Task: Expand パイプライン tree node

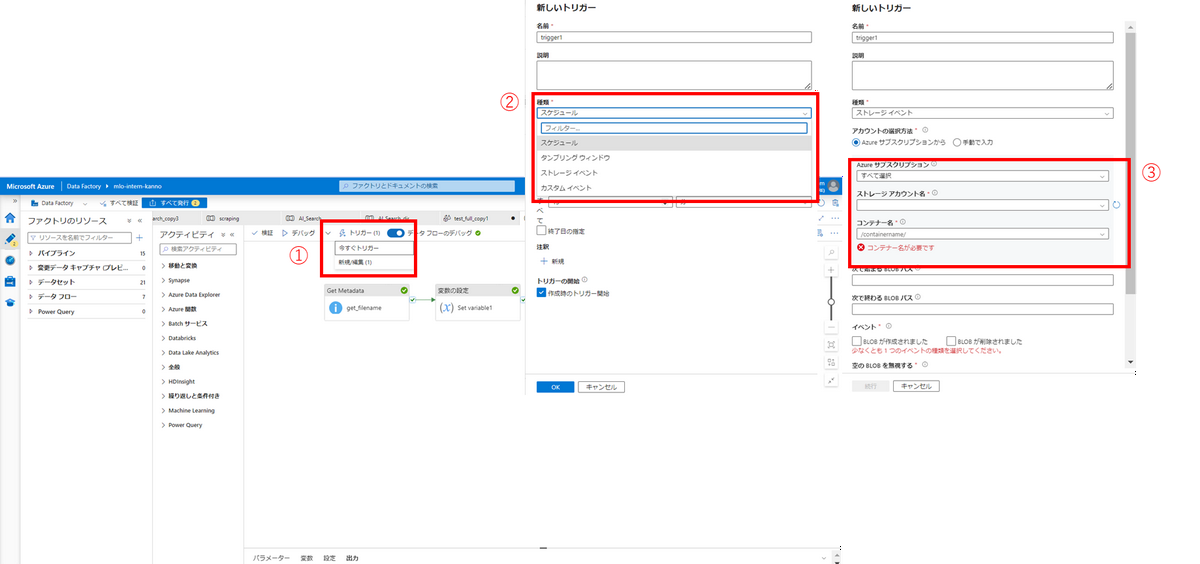Action: click(31, 254)
